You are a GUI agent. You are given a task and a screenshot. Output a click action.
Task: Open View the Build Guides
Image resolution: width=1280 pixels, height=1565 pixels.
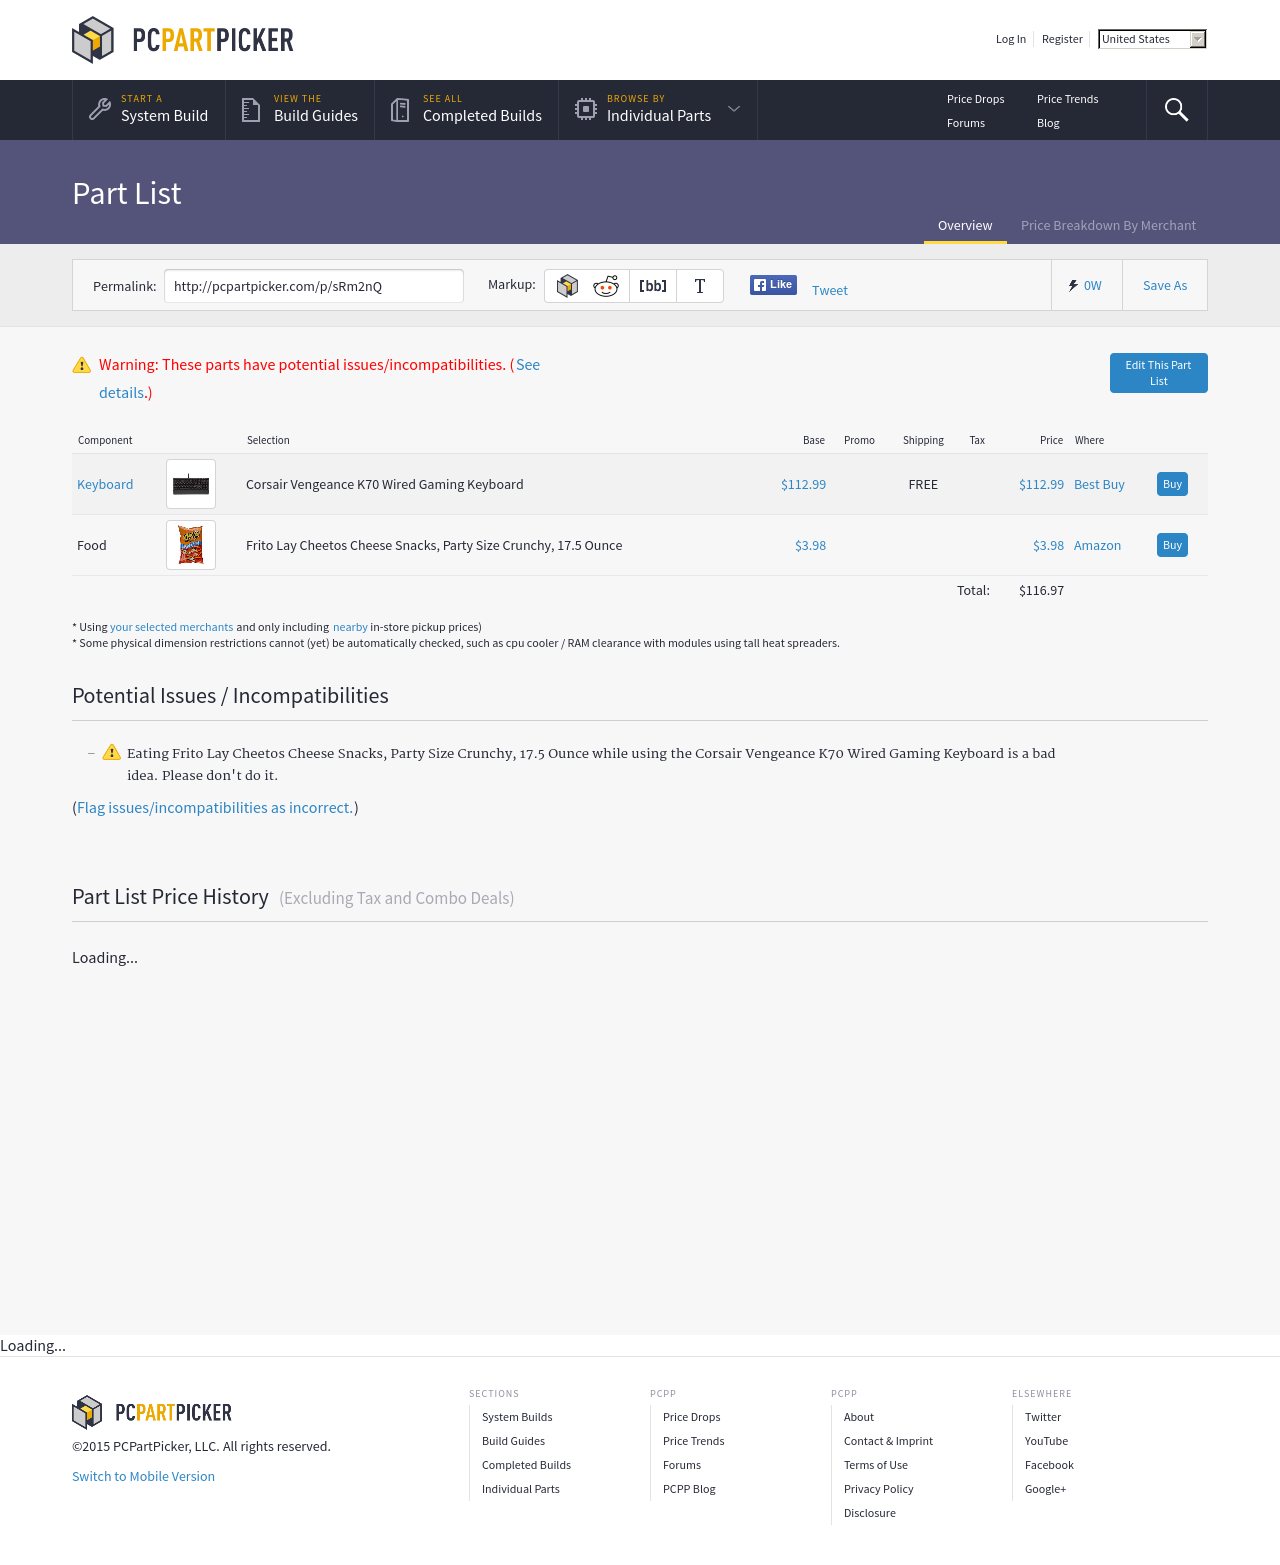tap(300, 110)
